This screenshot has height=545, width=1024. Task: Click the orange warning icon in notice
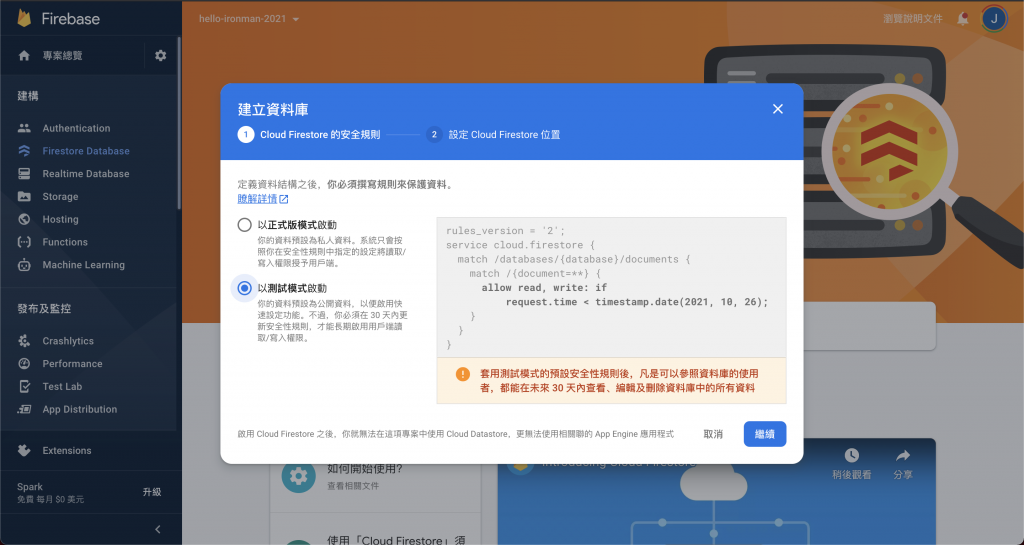pyautogui.click(x=462, y=374)
